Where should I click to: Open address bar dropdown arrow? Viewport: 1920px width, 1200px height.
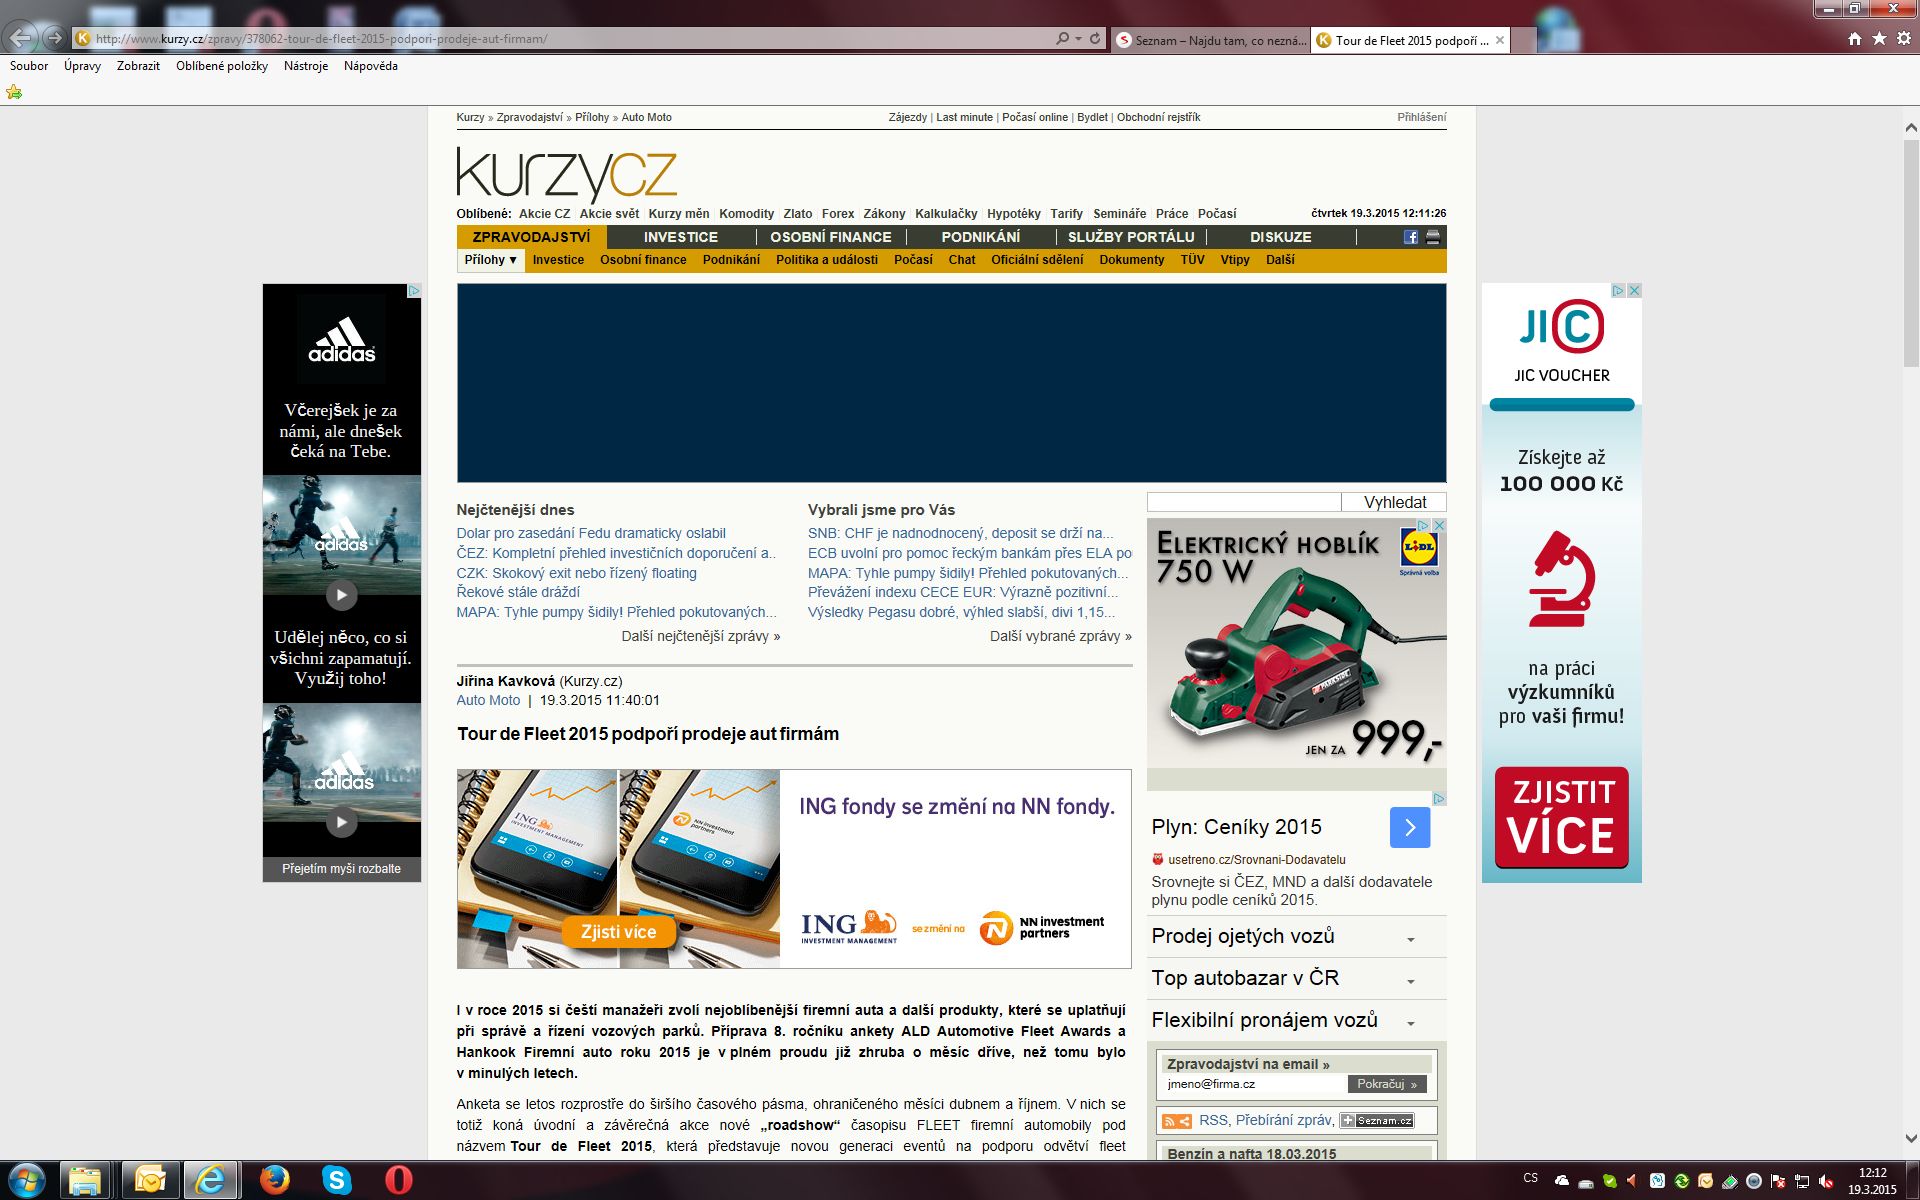pos(1078,39)
